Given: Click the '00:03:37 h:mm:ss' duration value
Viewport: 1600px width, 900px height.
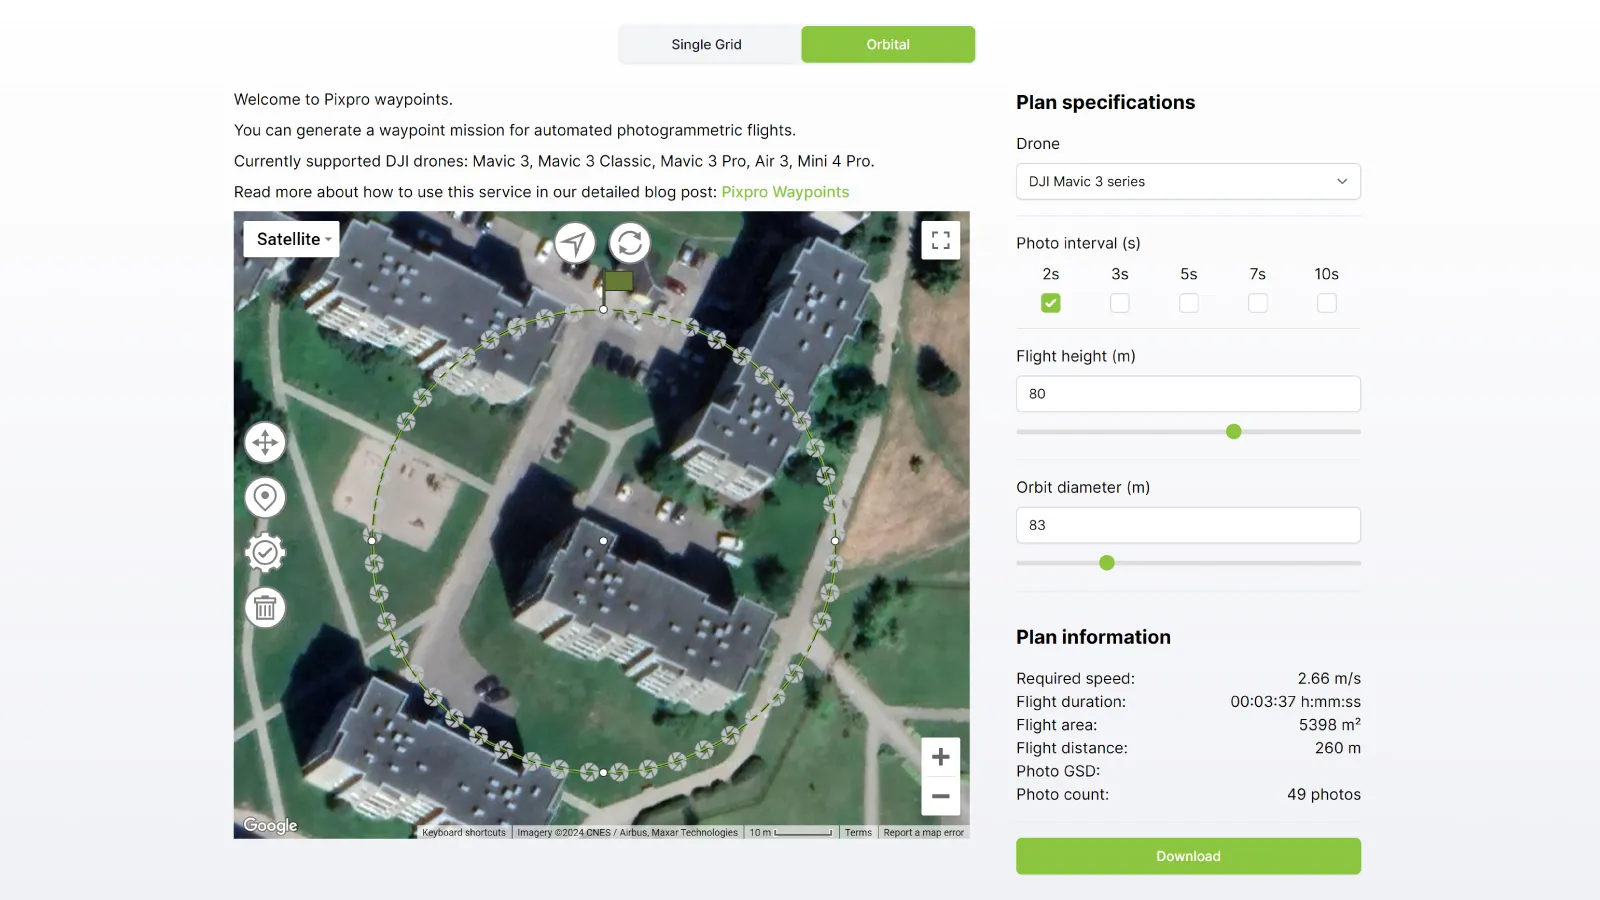Looking at the screenshot, I should pyautogui.click(x=1295, y=702).
